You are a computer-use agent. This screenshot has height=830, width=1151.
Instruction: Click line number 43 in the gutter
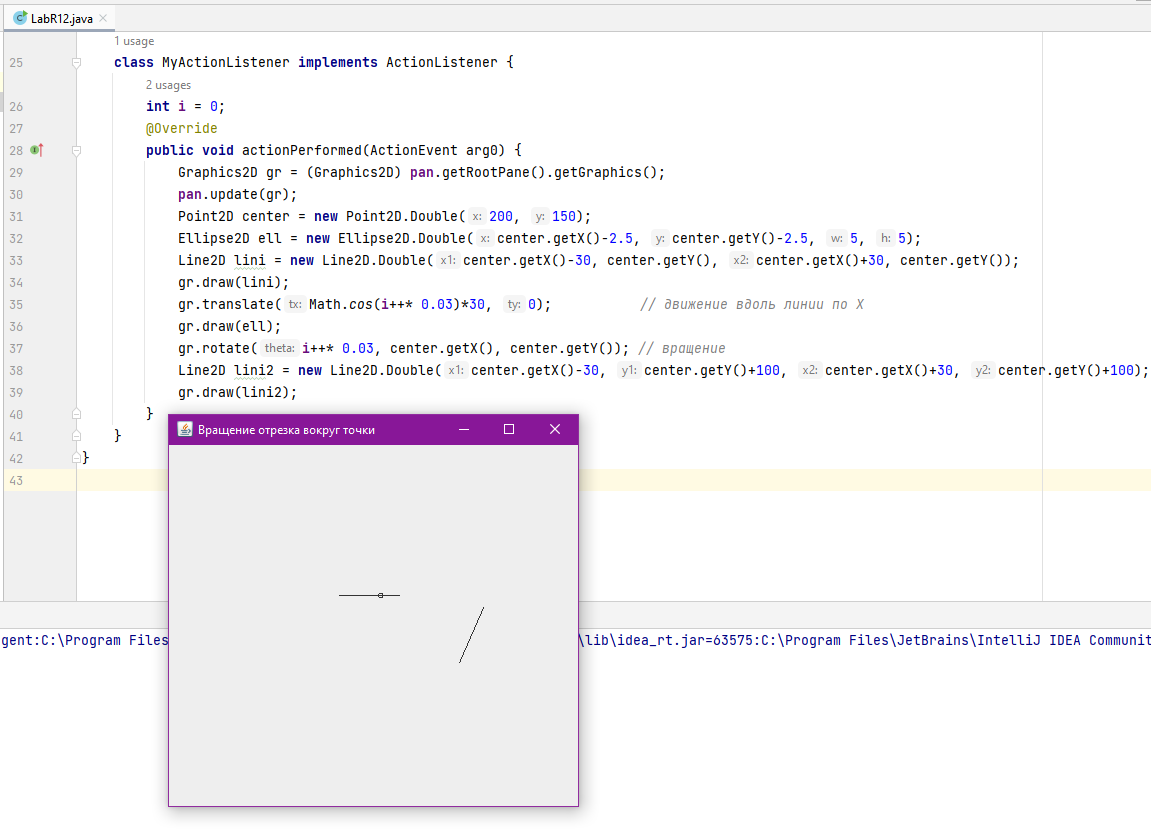pos(16,481)
